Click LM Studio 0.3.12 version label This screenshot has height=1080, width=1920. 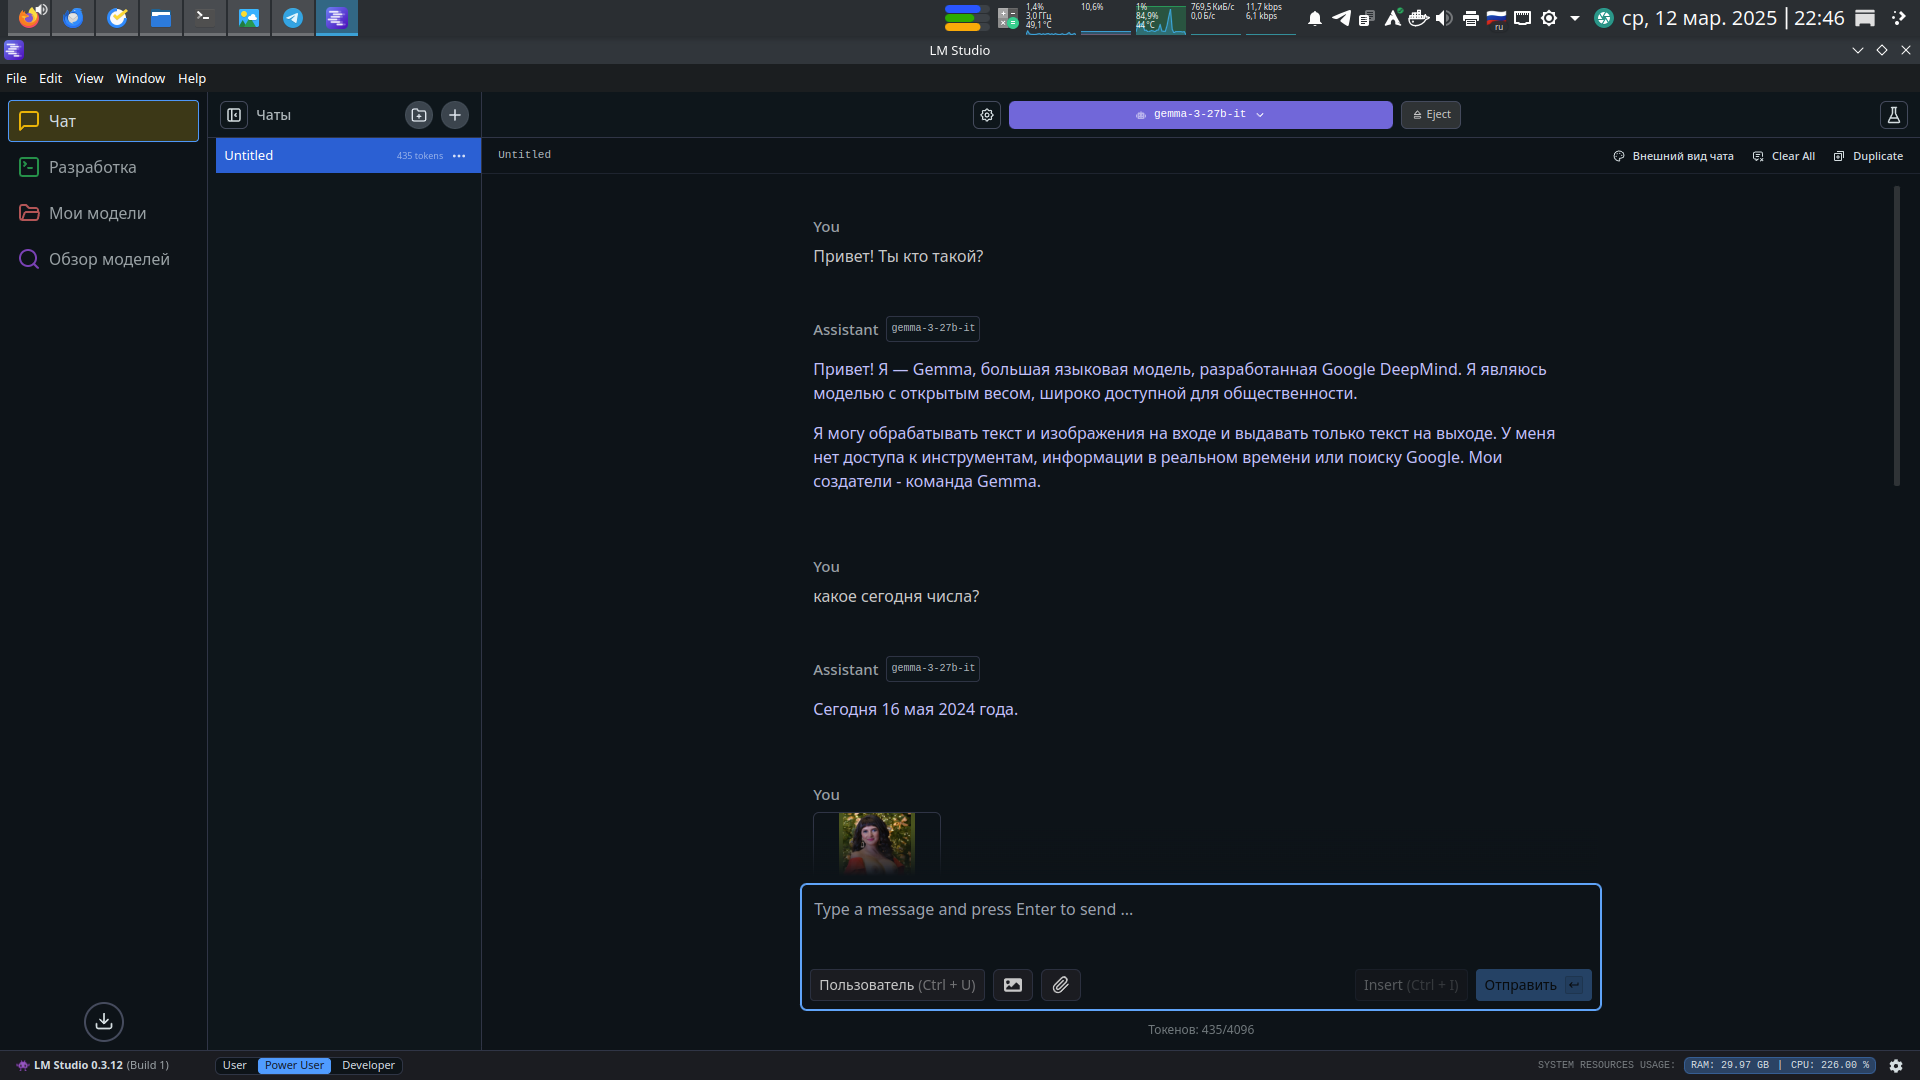92,1066
